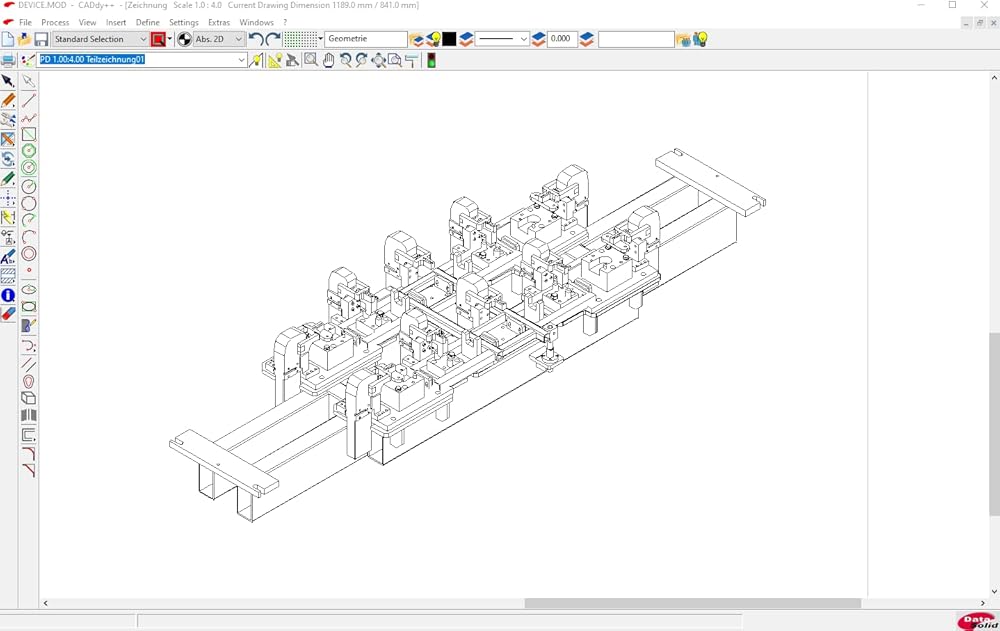Screen dimensions: 1000x631
Task: Open file with the folder icon
Action: point(25,39)
